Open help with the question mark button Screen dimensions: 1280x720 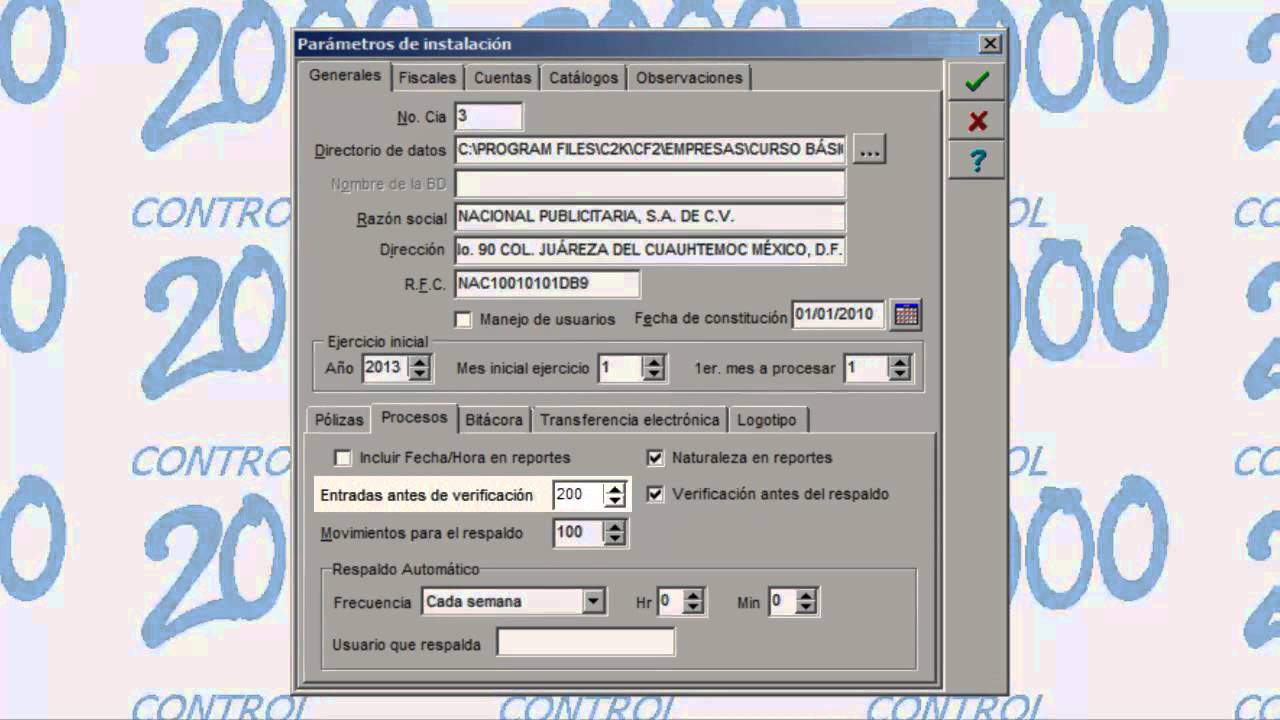977,160
